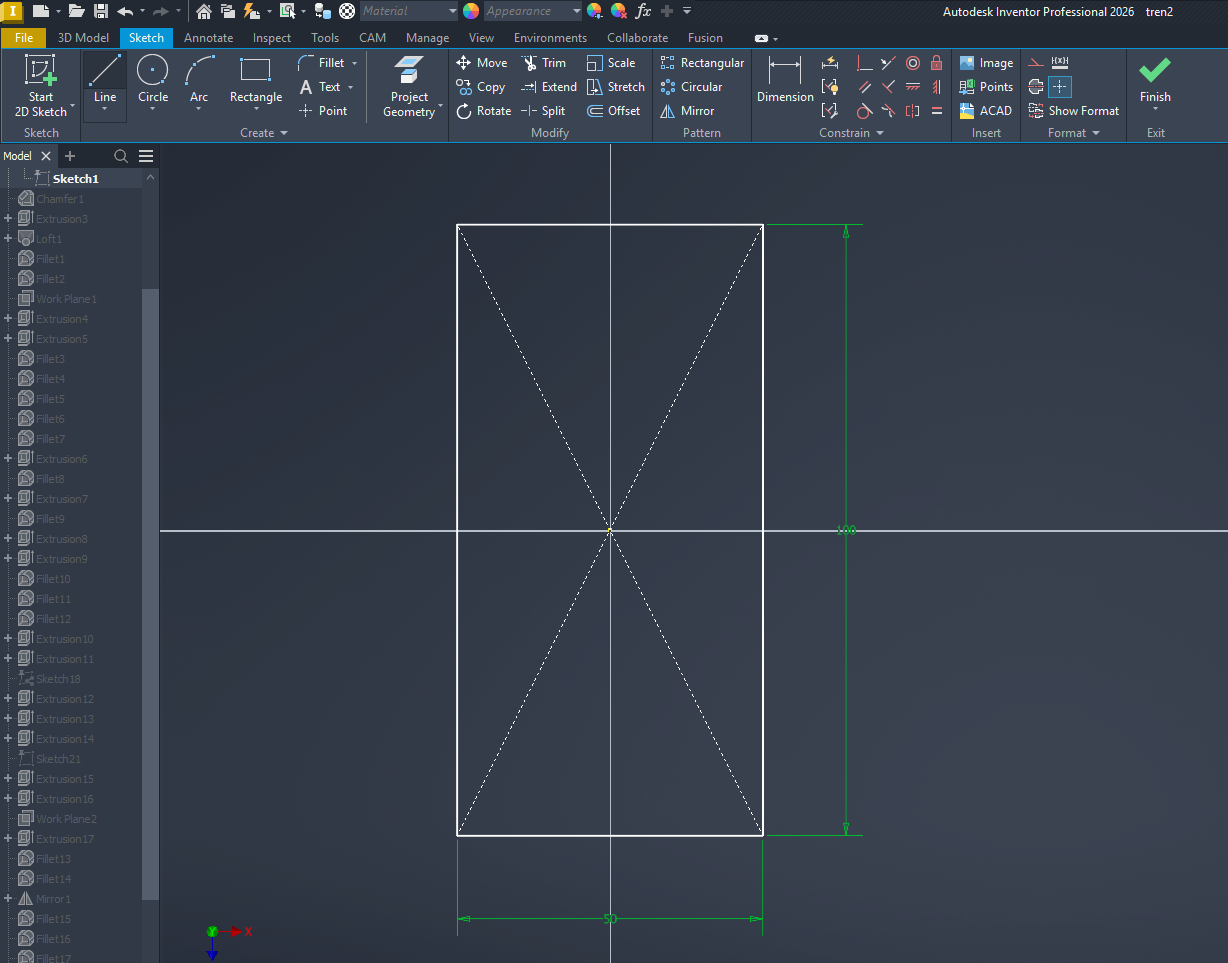Image resolution: width=1228 pixels, height=963 pixels.
Task: Toggle Show Format display
Action: (x=1073, y=111)
